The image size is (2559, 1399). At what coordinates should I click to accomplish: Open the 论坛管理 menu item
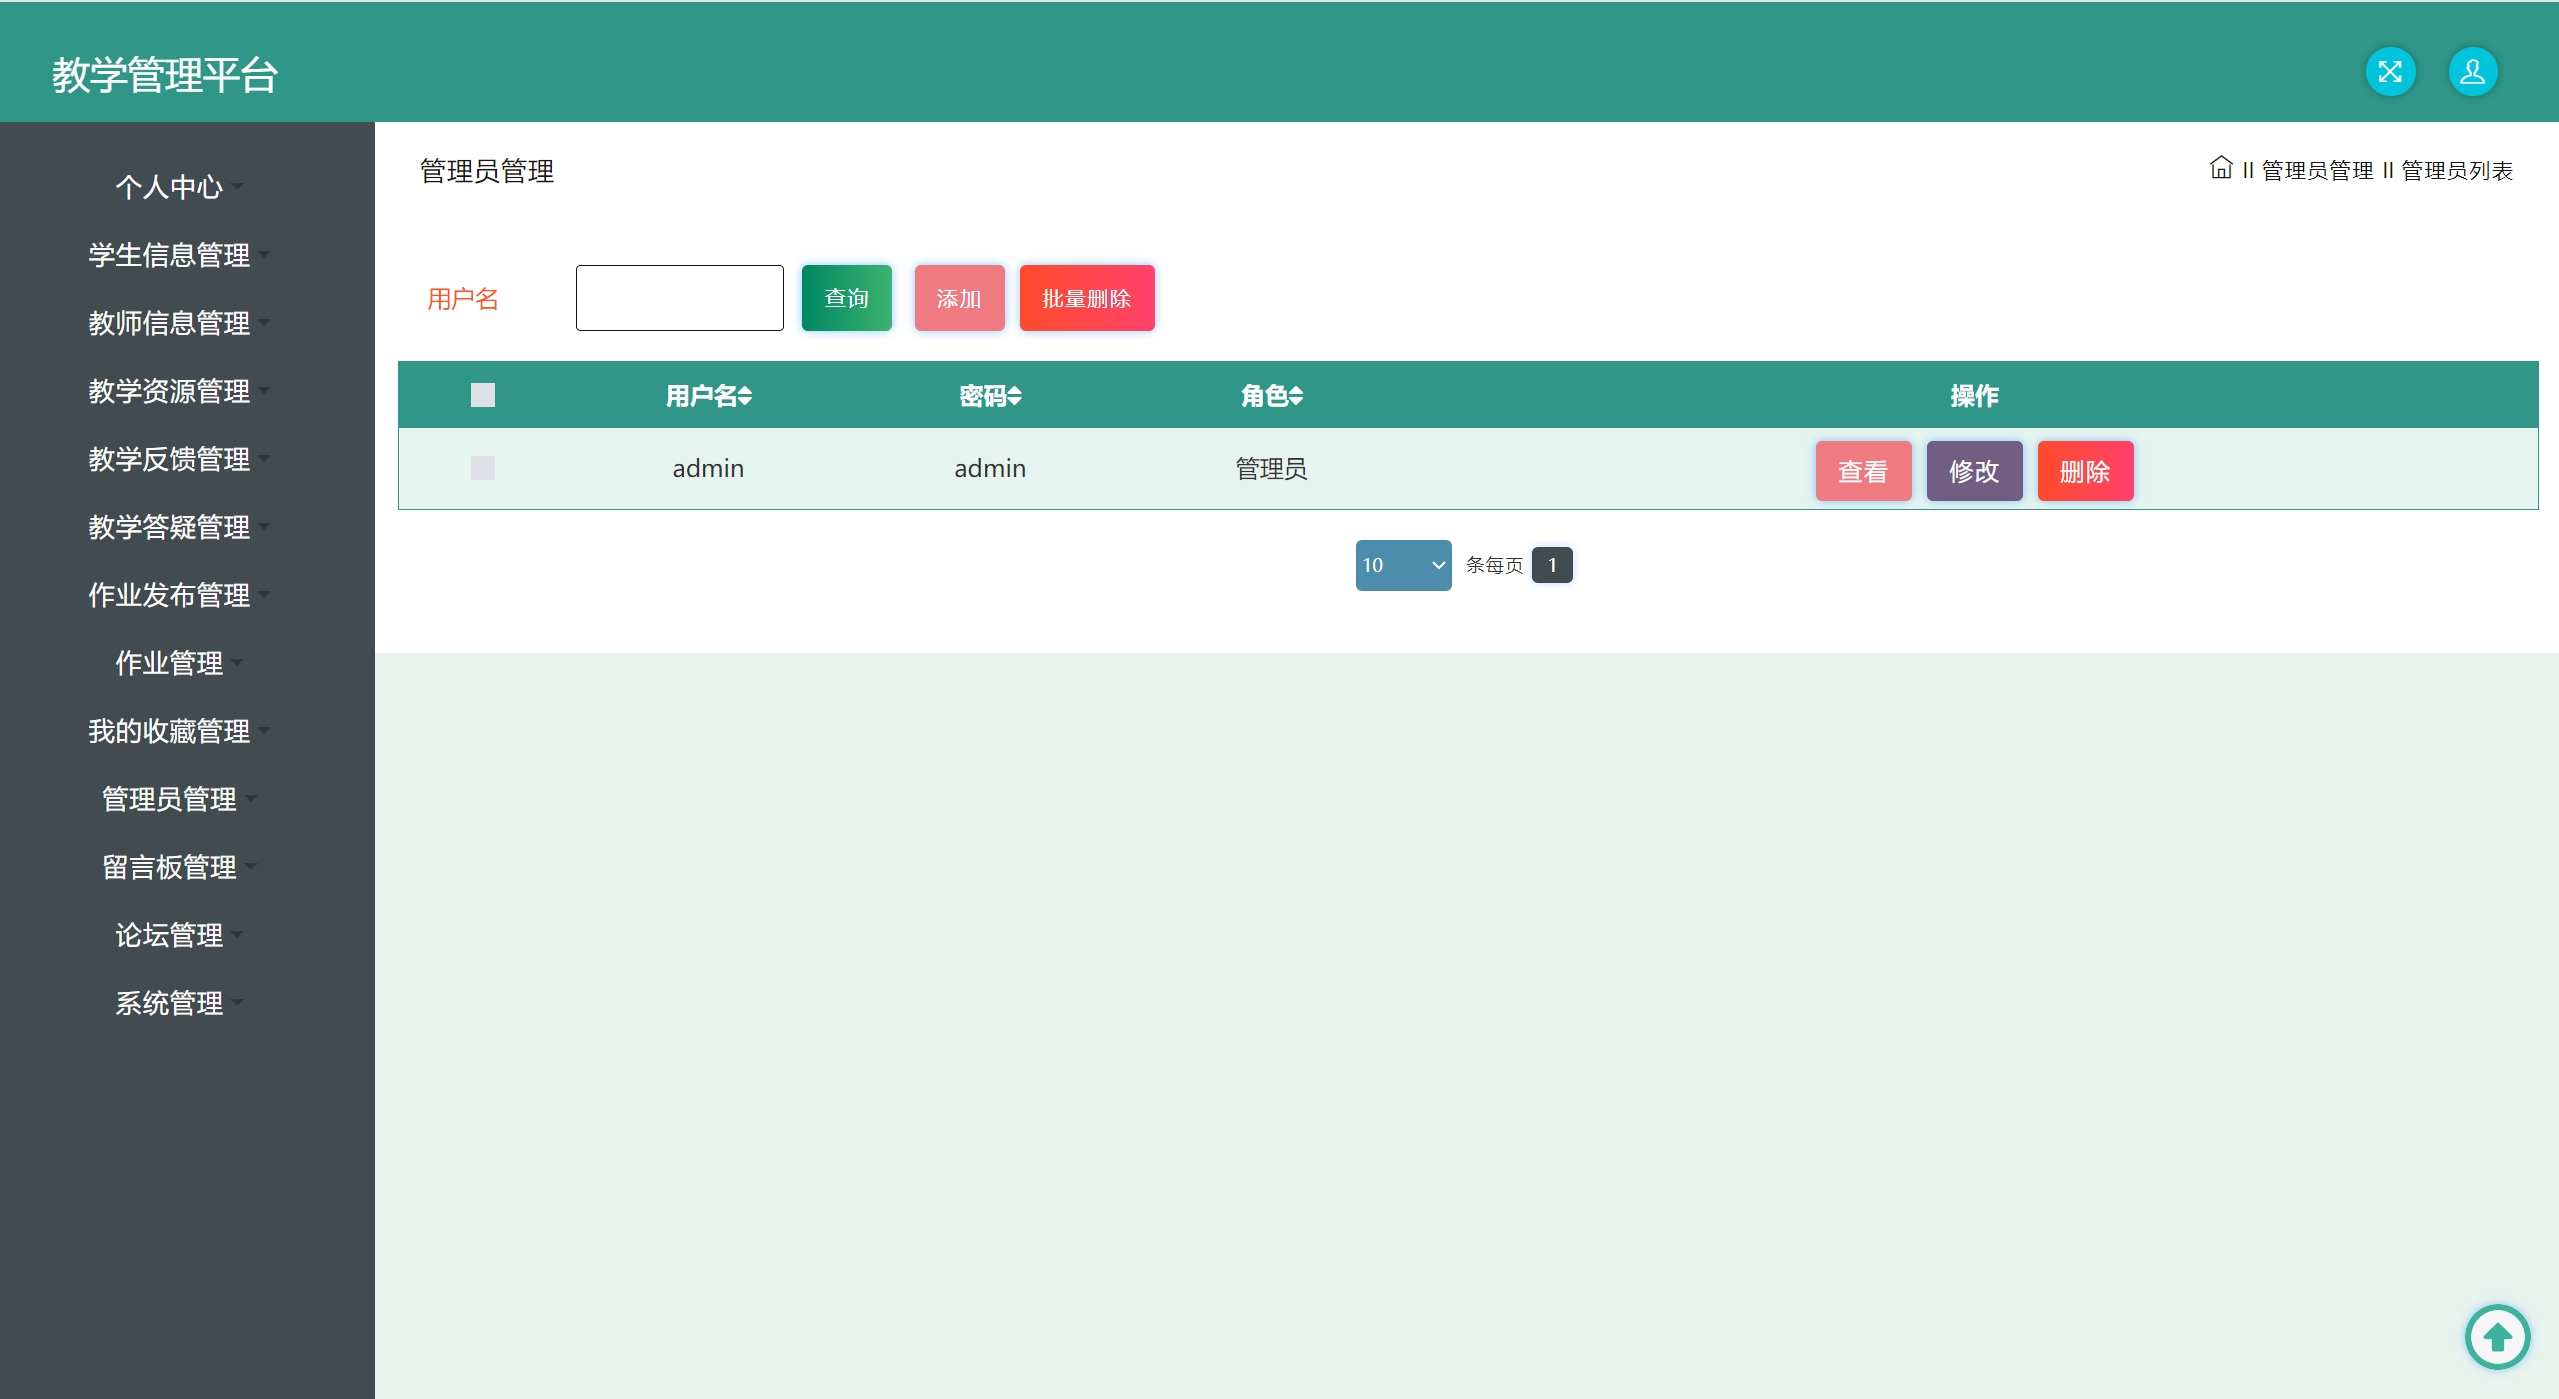click(170, 935)
